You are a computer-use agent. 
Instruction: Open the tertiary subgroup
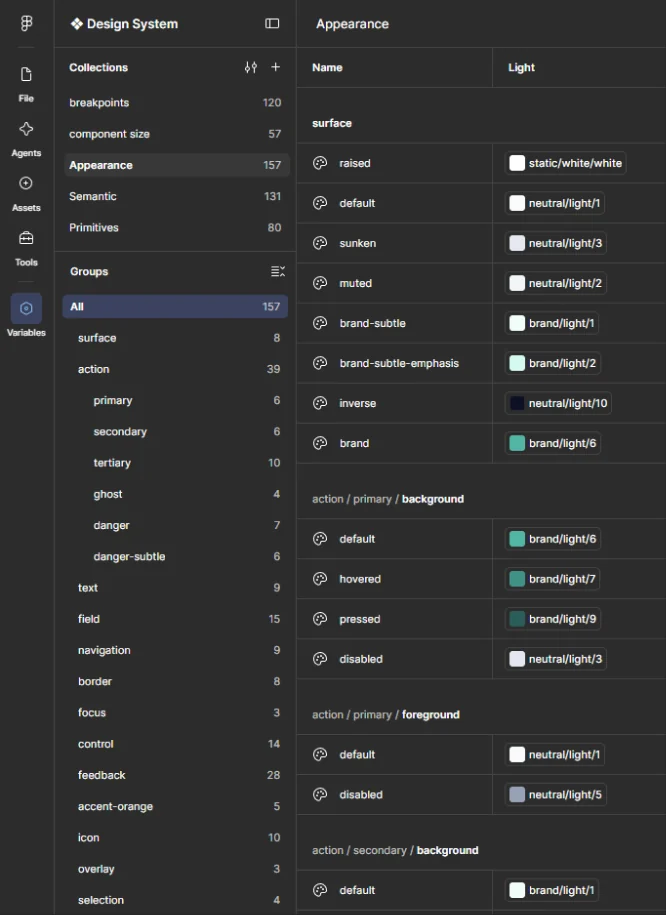pos(175,463)
